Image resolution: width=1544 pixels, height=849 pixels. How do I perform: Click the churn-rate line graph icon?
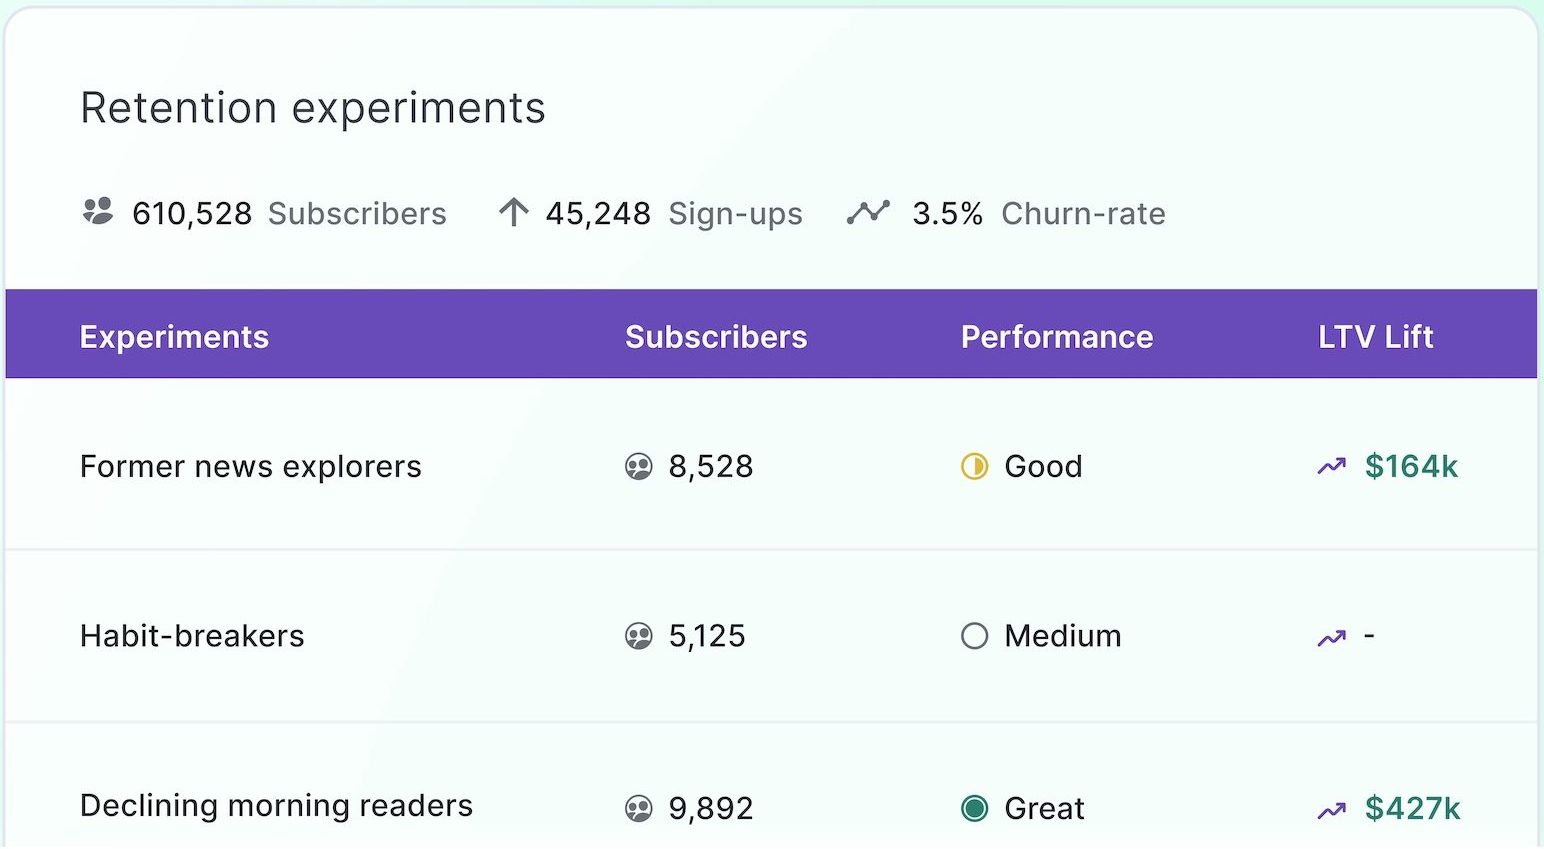tap(868, 212)
